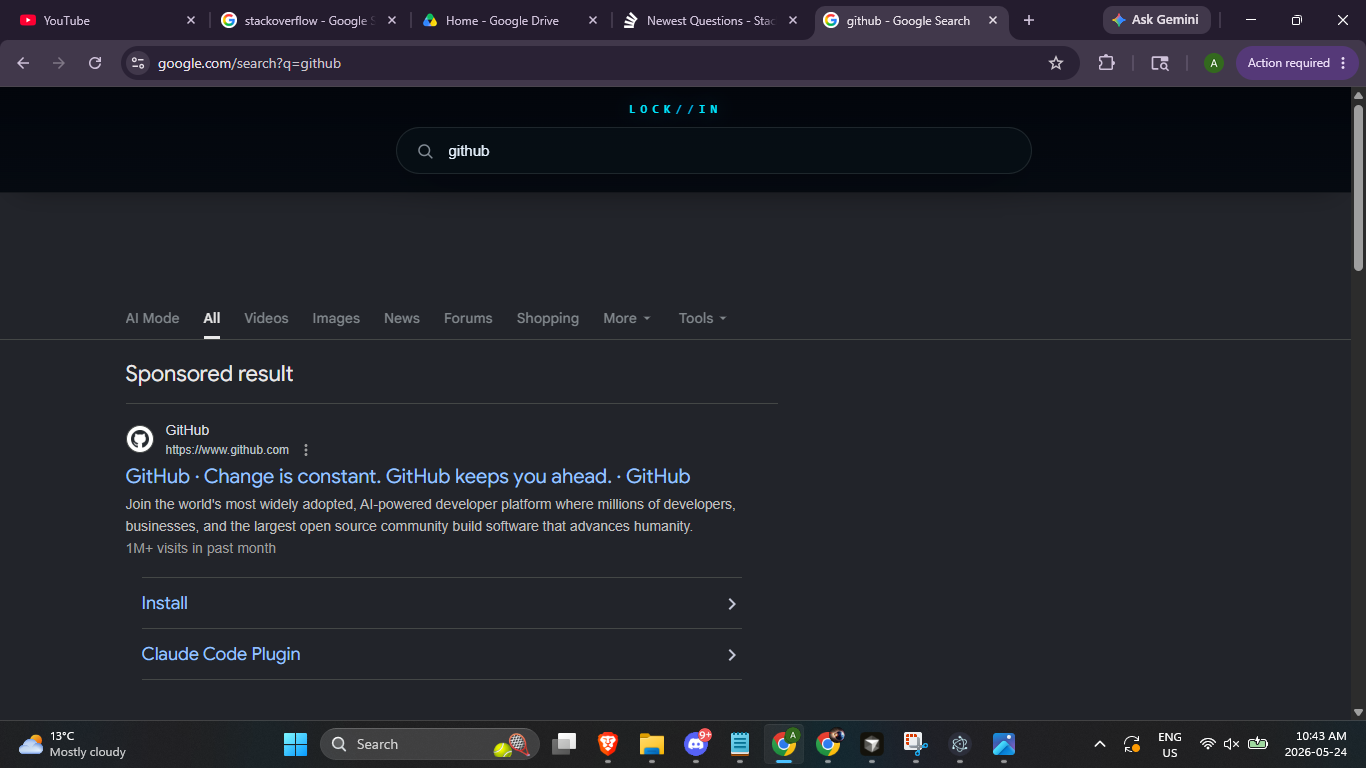The height and width of the screenshot is (768, 1366).
Task: Switch to Chrome with green A badge
Action: click(x=784, y=744)
